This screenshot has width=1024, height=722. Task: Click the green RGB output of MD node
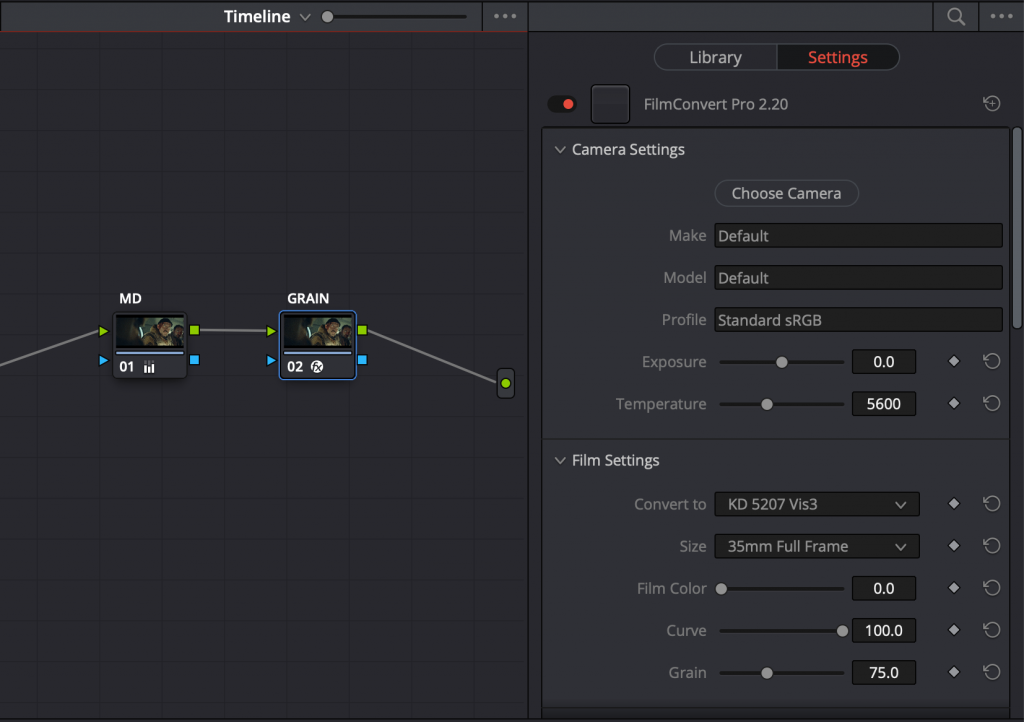[195, 330]
